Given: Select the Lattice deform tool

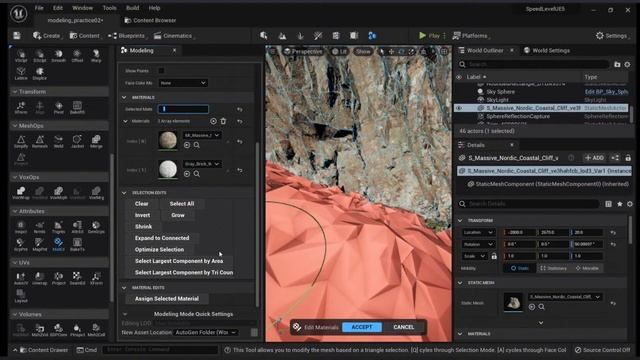Looking at the screenshot, I should point(21,74).
